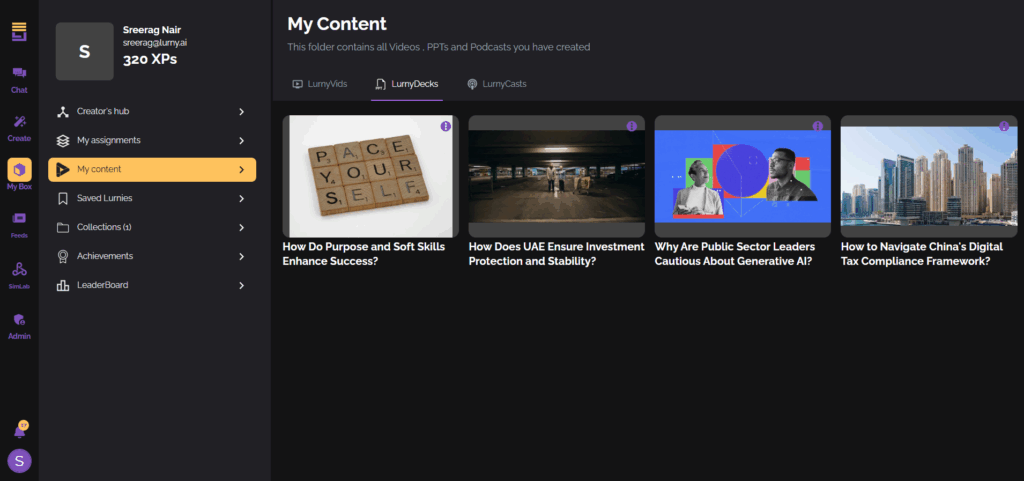This screenshot has width=1024, height=481.
Task: Select the LumyDecks tab
Action: (x=406, y=84)
